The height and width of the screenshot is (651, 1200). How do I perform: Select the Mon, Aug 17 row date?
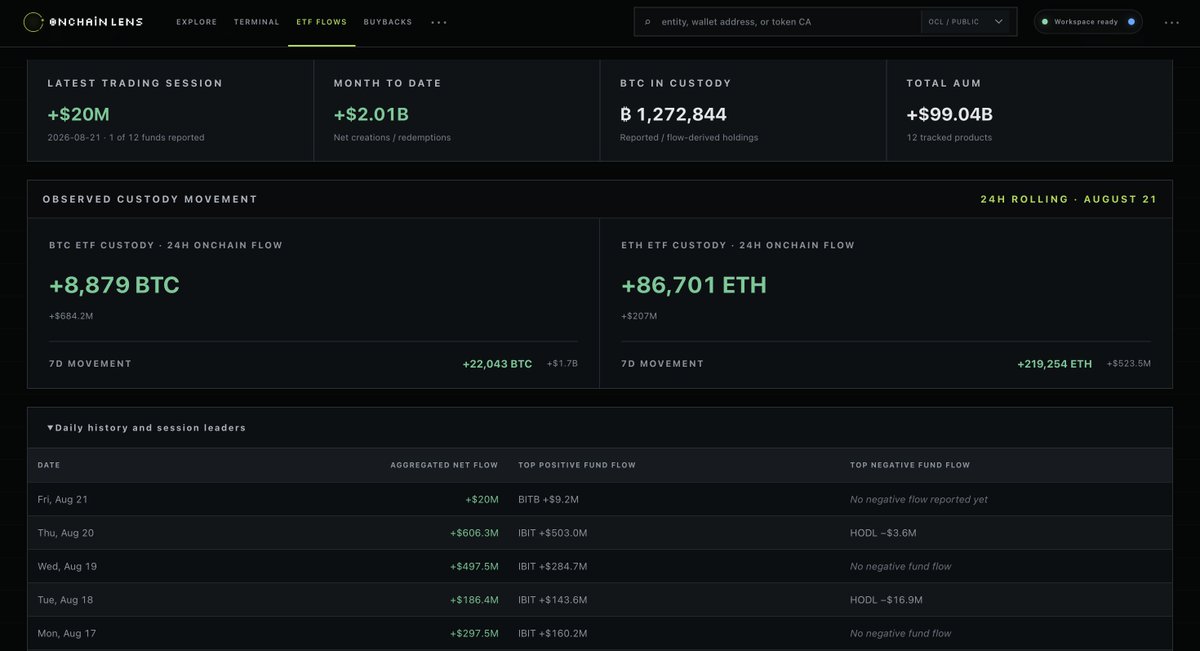tap(67, 633)
